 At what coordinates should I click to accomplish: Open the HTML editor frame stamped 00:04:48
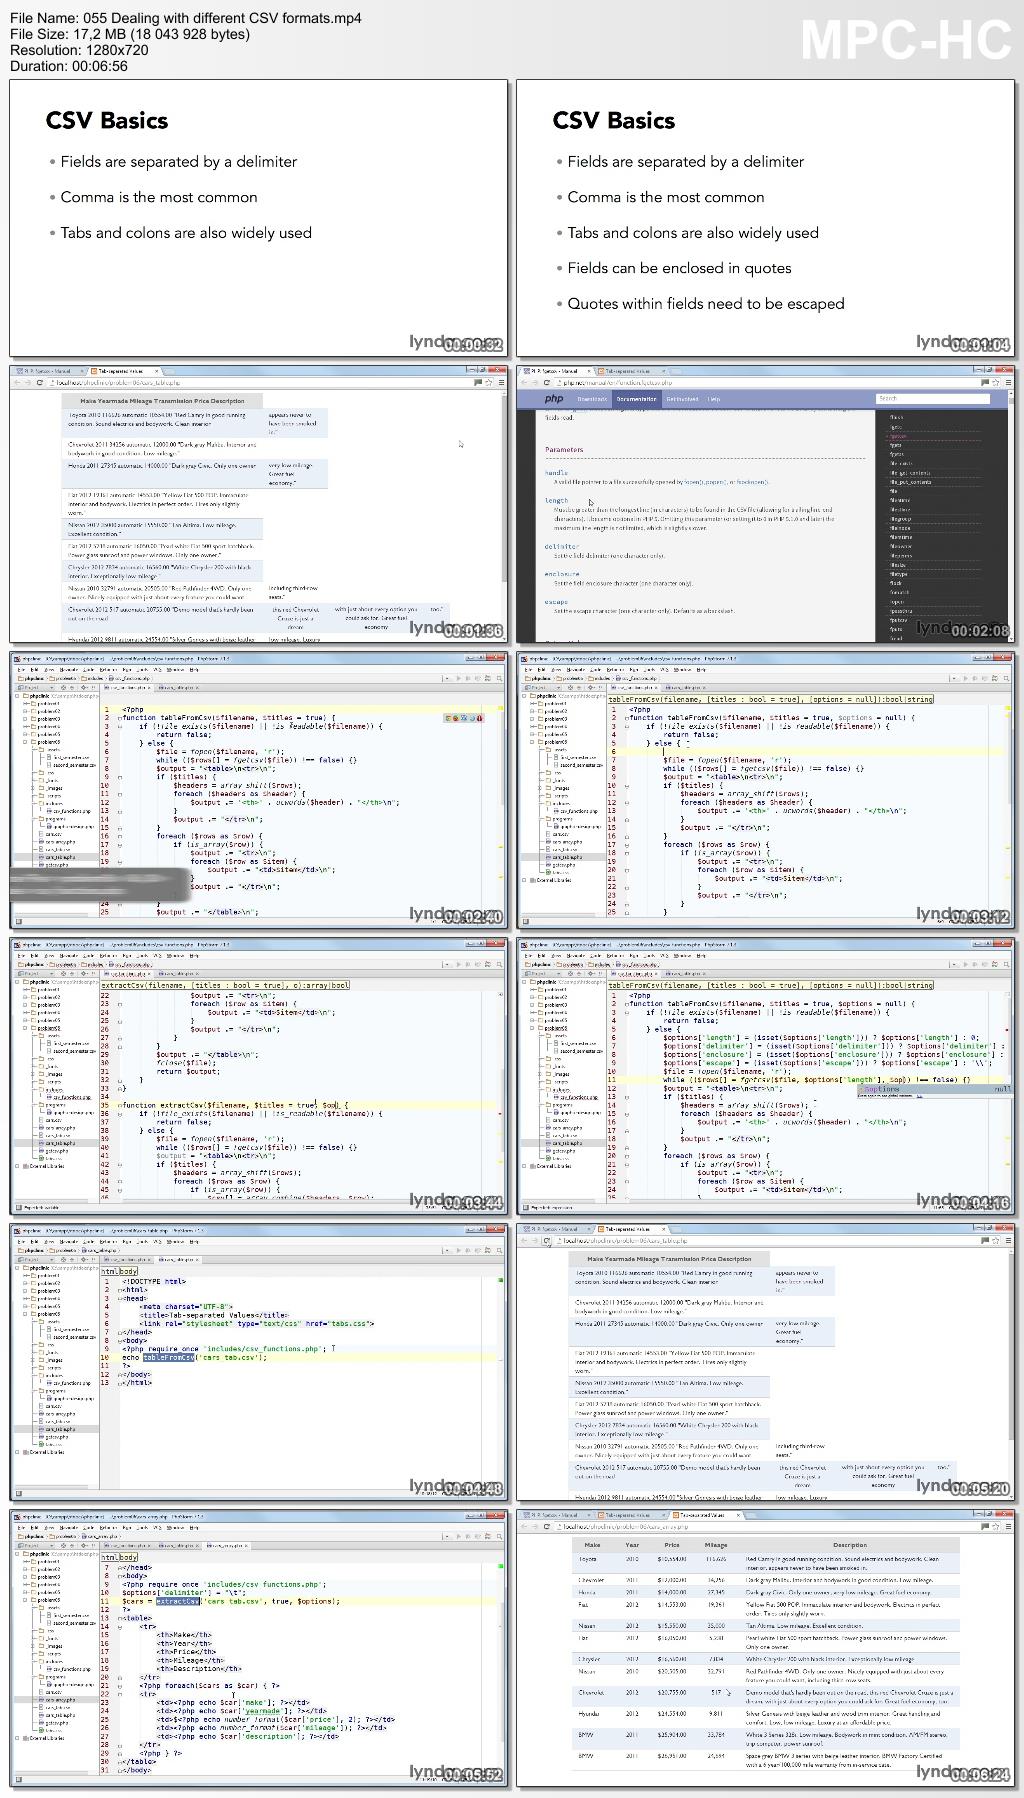click(259, 1362)
